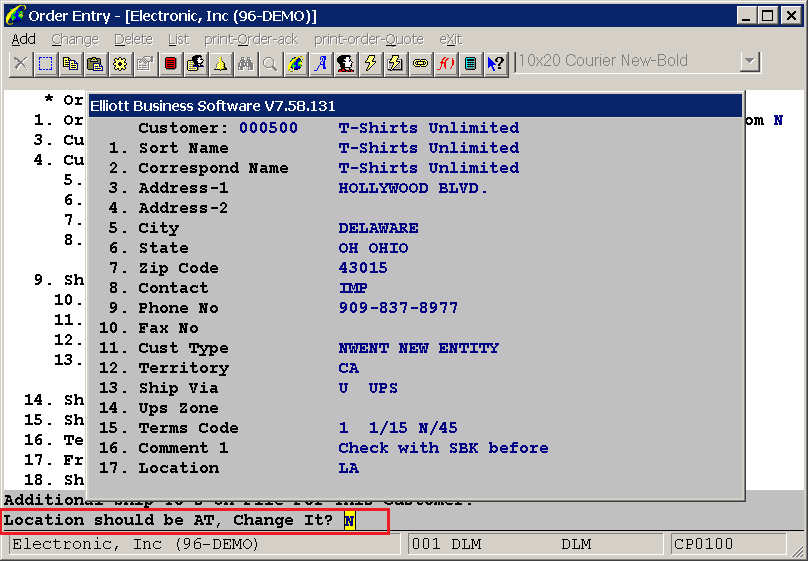808x561 pixels.
Task: Click the grayed properties icon
Action: click(145, 64)
